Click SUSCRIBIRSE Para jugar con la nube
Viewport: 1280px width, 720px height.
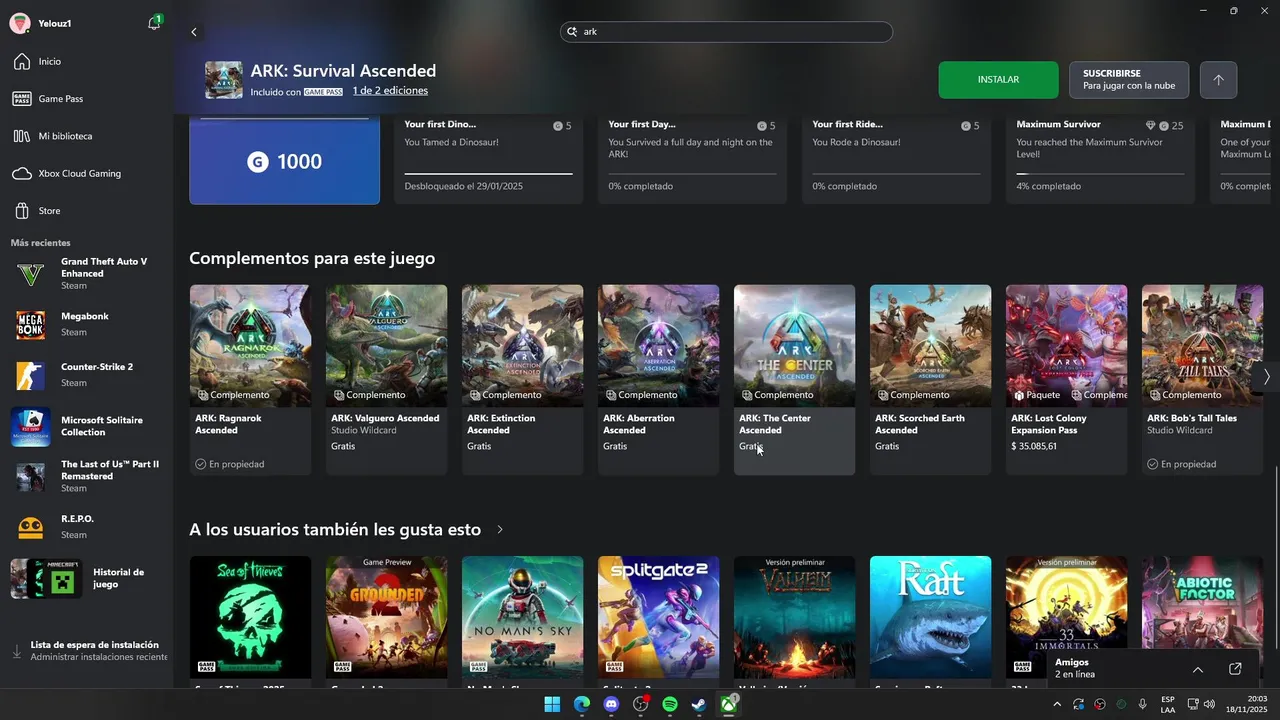[x=1129, y=80]
